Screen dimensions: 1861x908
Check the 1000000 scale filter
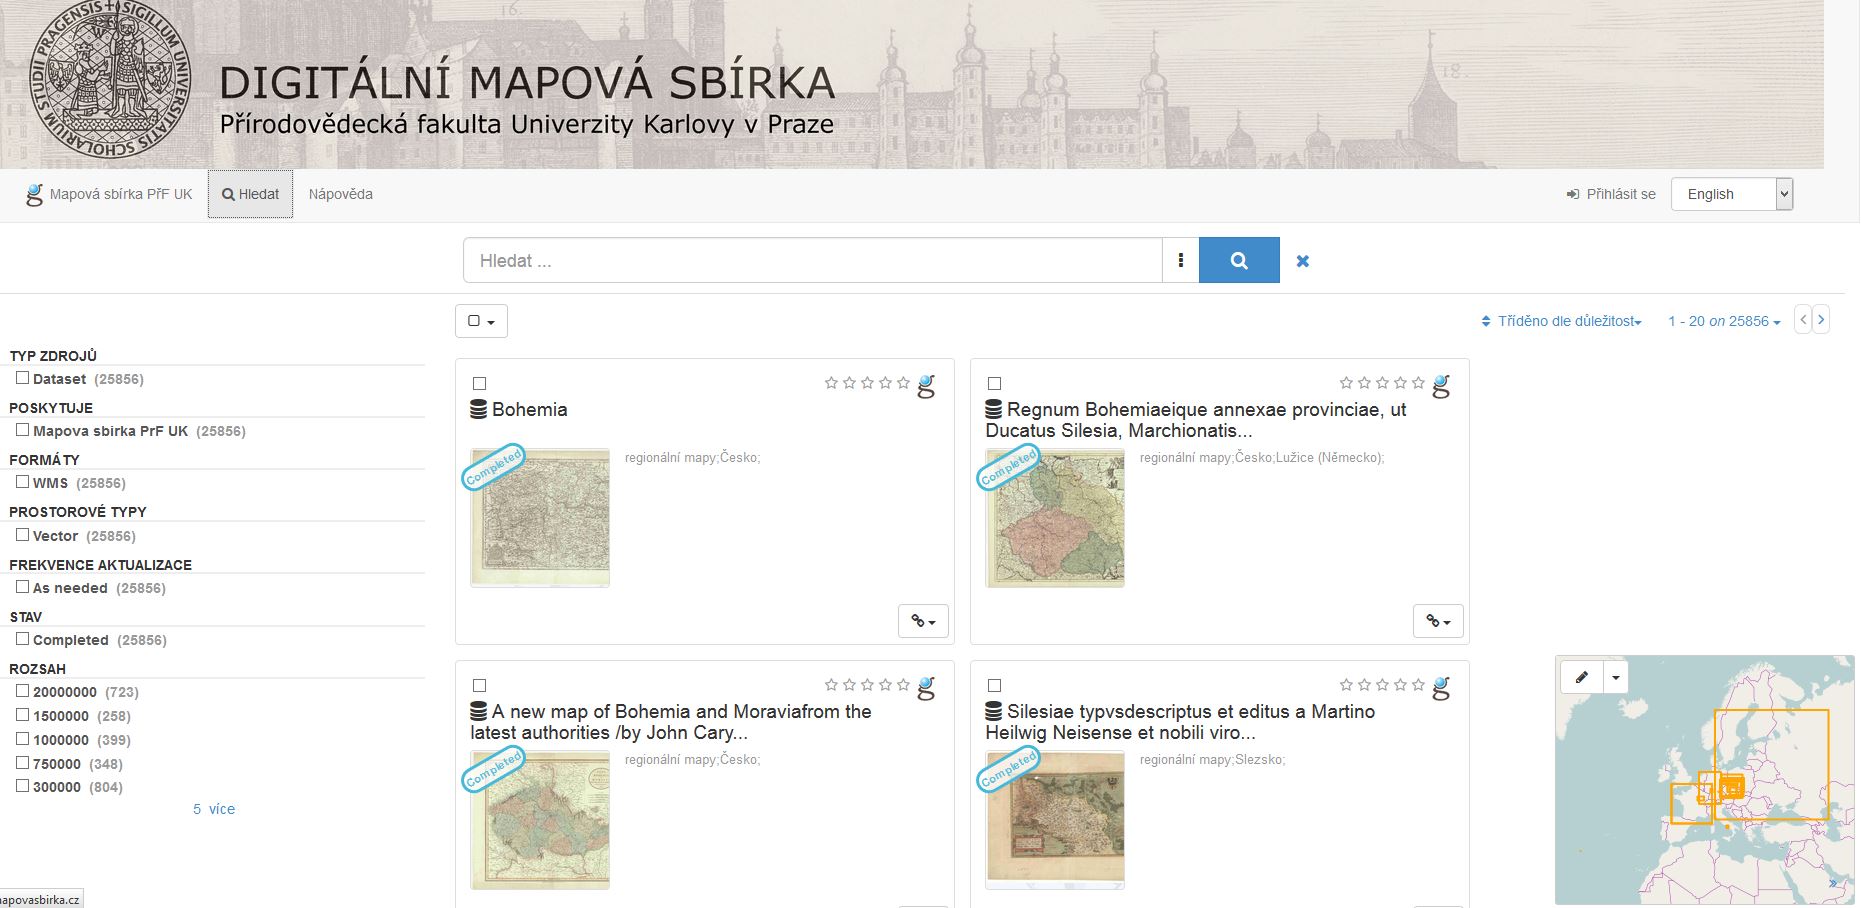22,739
